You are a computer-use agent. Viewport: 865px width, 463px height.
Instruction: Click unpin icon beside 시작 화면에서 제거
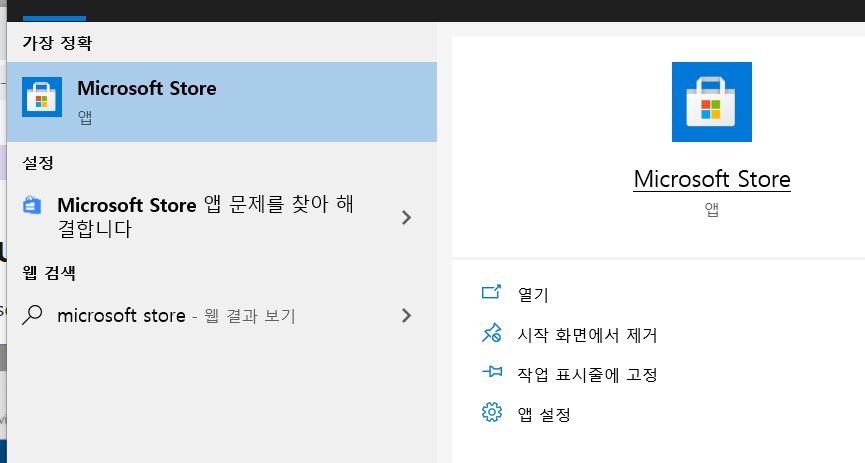[492, 333]
